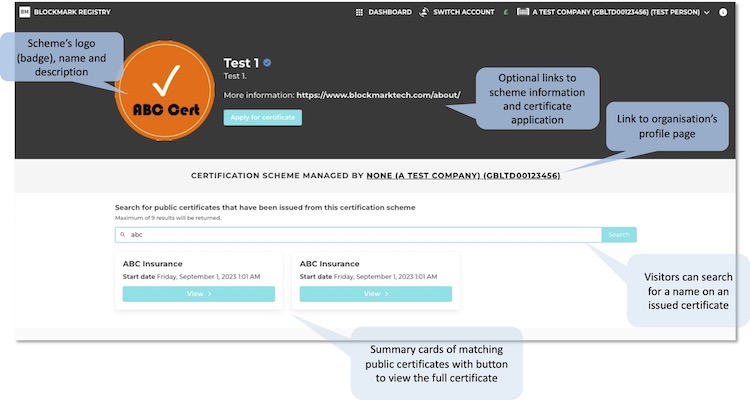Click the magnifier icon in search field

point(123,235)
